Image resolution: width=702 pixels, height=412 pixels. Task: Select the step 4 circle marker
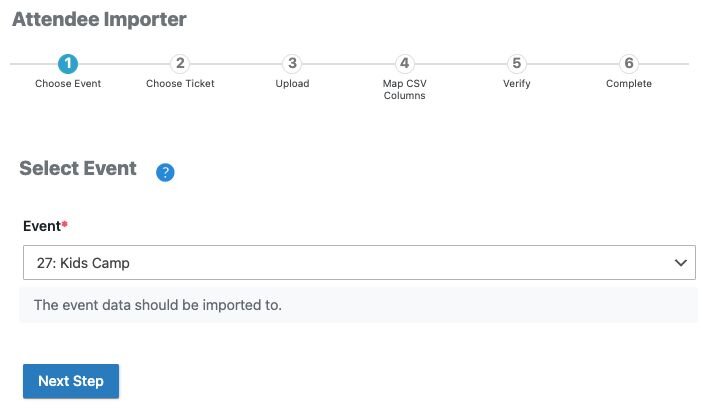(x=404, y=64)
